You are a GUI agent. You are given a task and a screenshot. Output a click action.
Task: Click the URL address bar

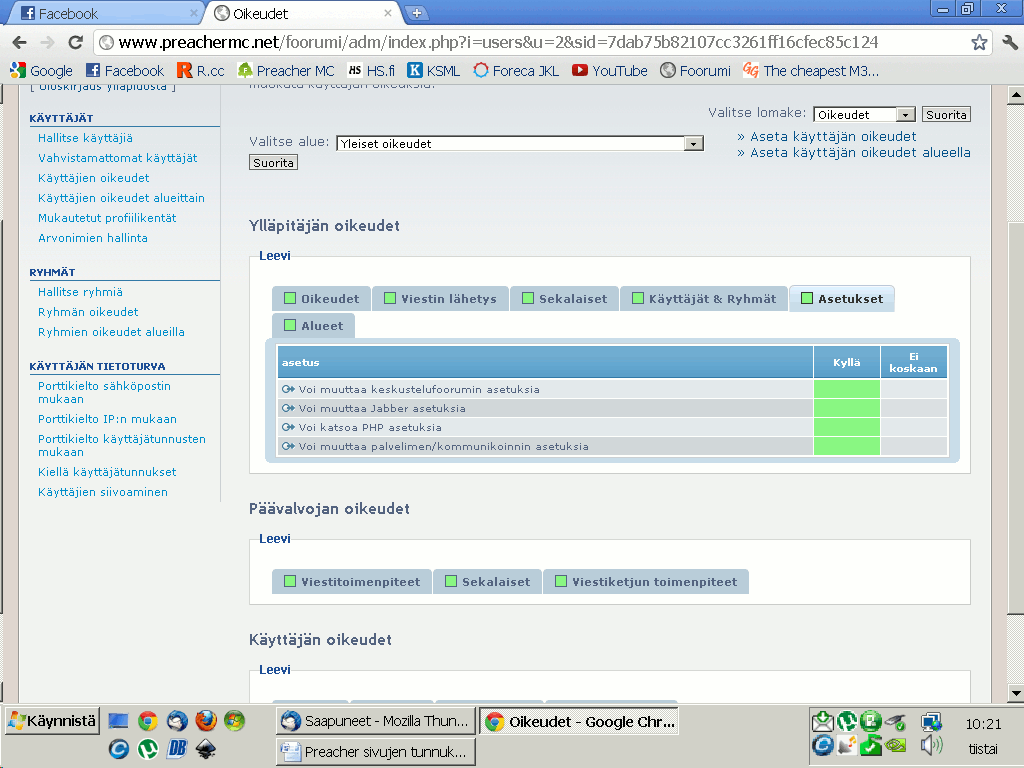pos(530,43)
